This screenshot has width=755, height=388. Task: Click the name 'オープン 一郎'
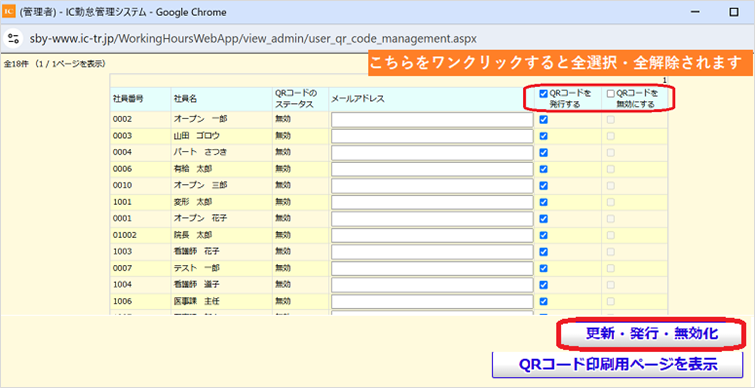pos(200,119)
